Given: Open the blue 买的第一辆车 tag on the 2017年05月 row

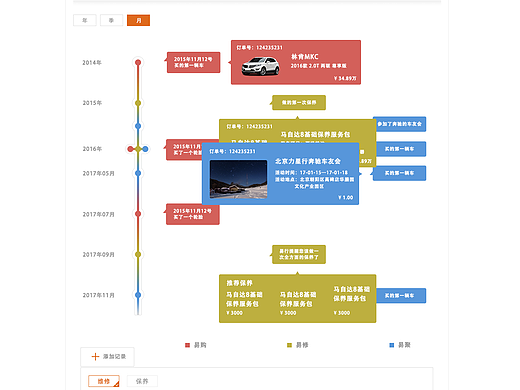Looking at the screenshot, I should [399, 173].
